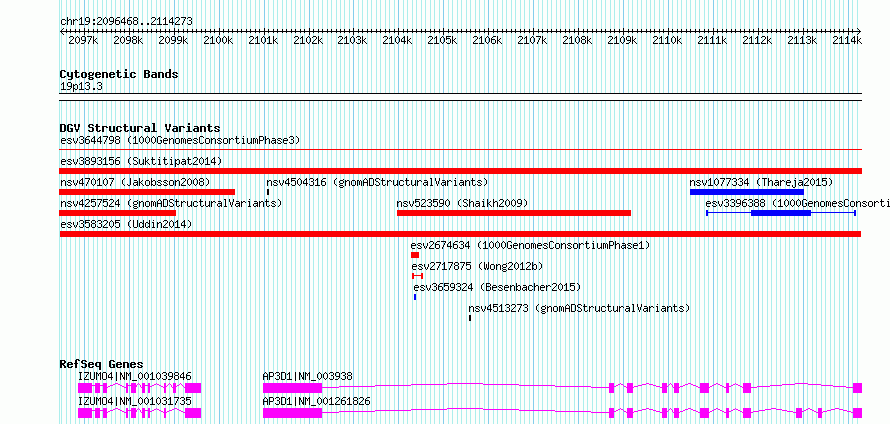890x424 pixels.
Task: Click the tiny blue esv3659324 marker
Action: [x=415, y=297]
